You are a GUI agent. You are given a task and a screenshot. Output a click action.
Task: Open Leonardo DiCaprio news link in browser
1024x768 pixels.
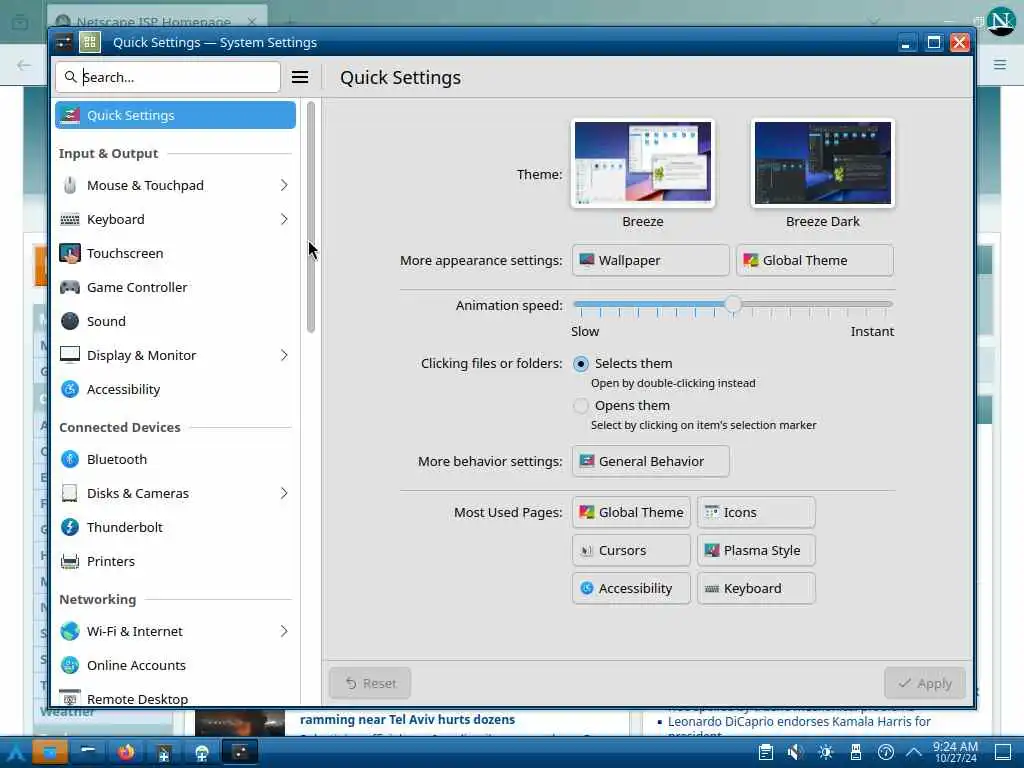click(799, 722)
